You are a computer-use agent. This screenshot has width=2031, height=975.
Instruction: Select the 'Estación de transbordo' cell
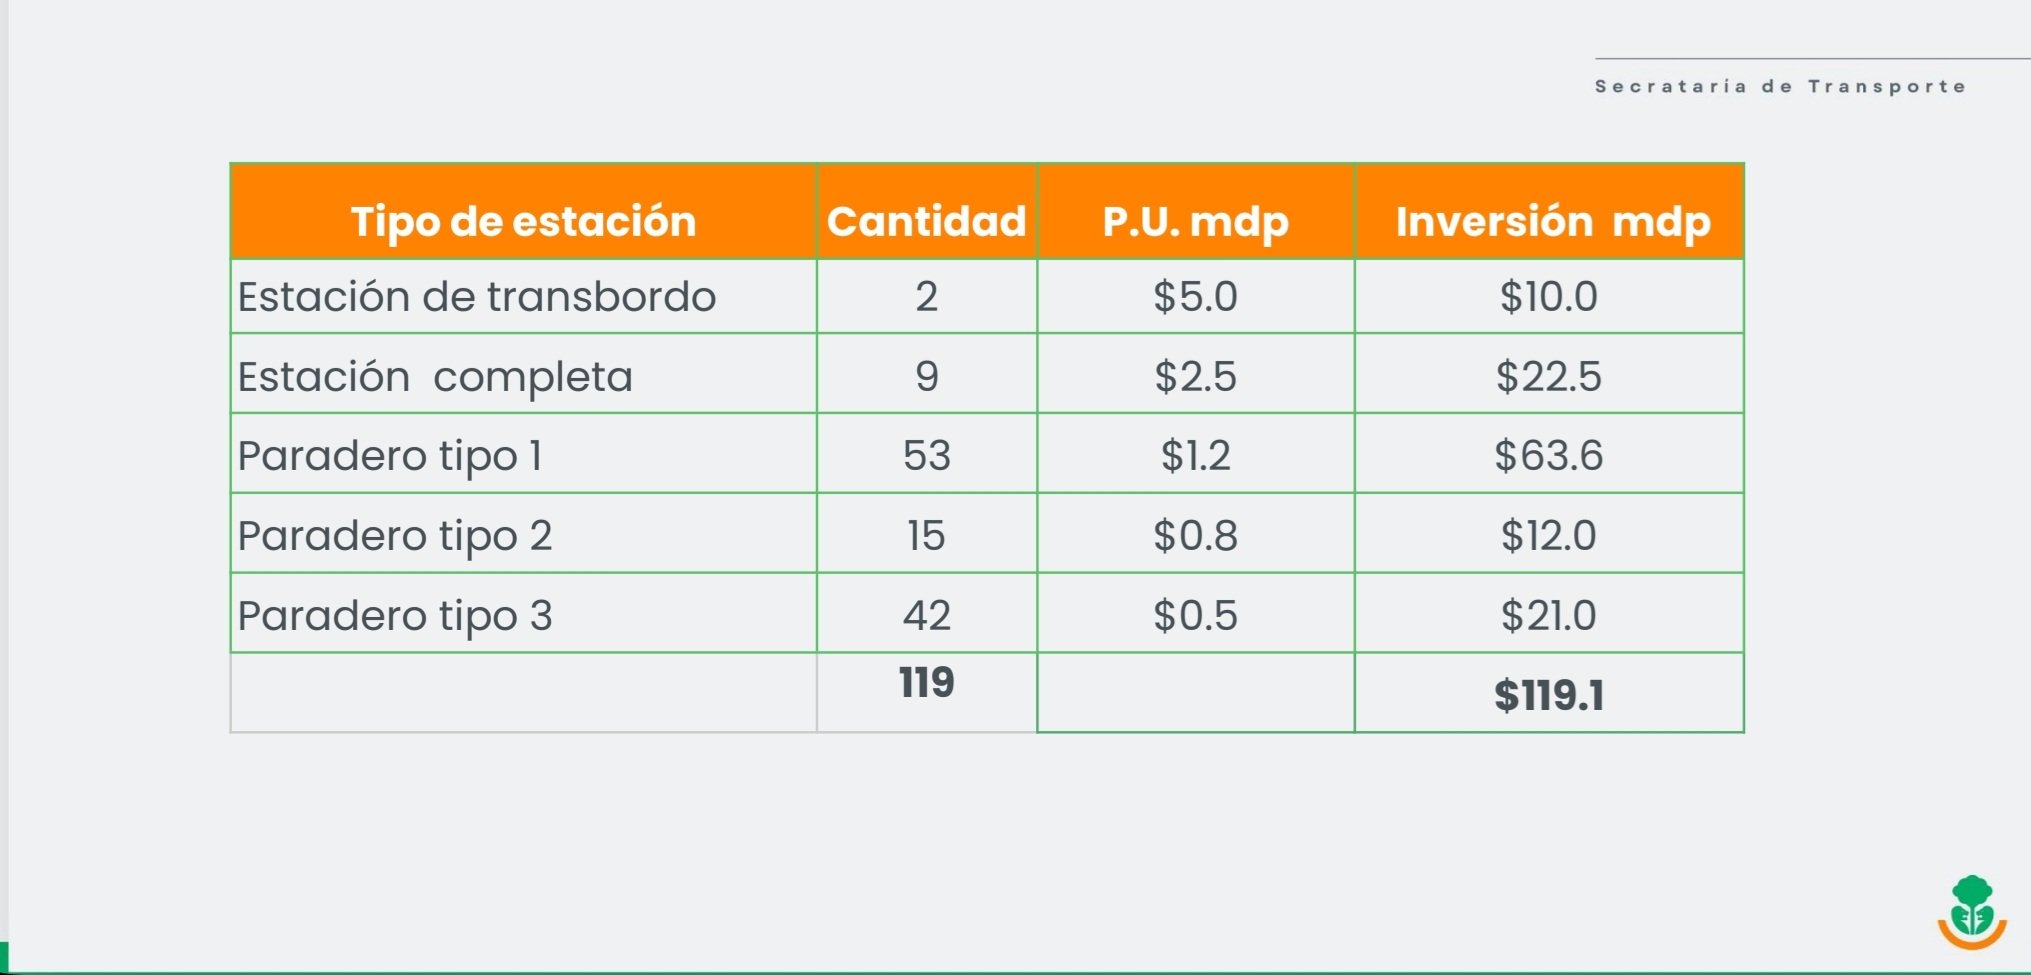pyautogui.click(x=477, y=297)
